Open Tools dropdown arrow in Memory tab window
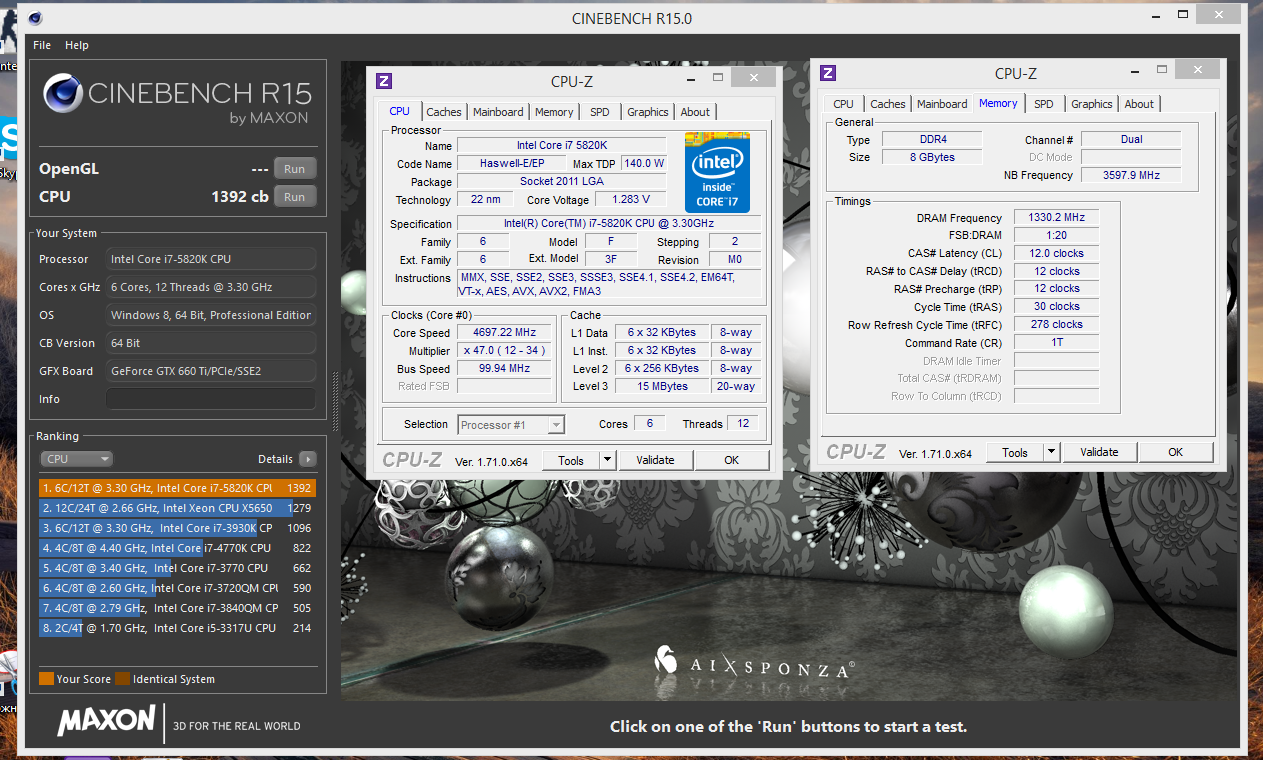Viewport: 1263px width, 760px height. point(1051,452)
